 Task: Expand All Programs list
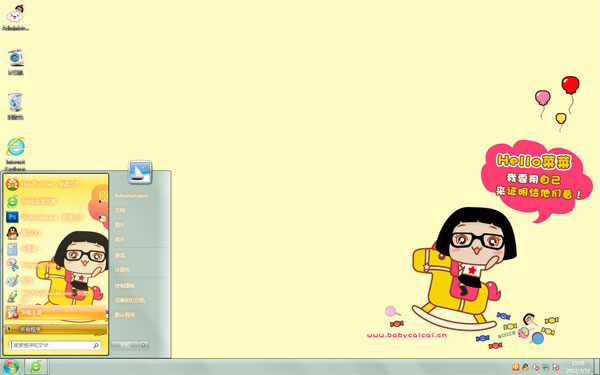56,329
